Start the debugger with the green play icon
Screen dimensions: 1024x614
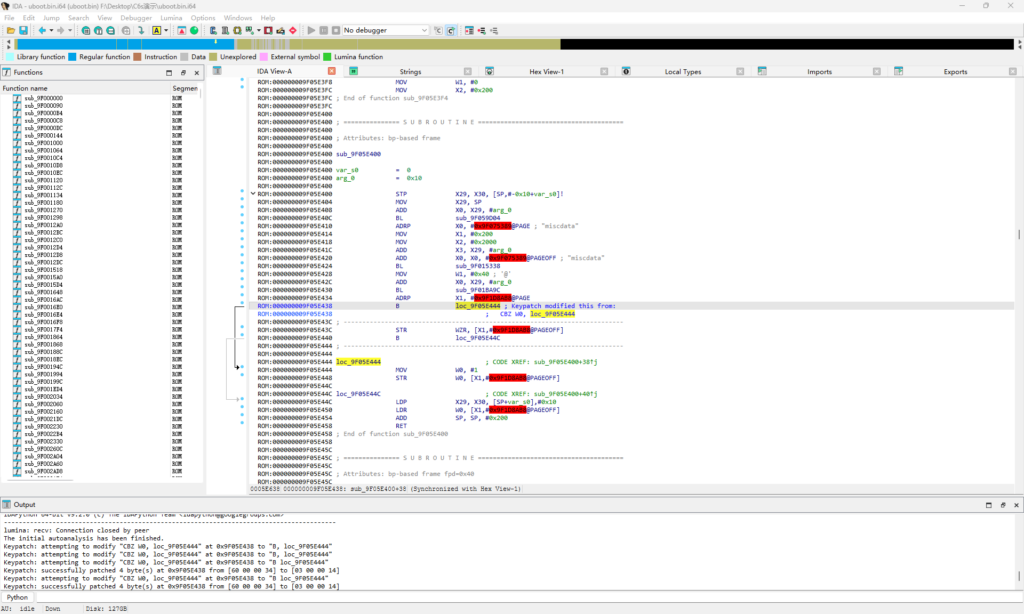point(311,30)
